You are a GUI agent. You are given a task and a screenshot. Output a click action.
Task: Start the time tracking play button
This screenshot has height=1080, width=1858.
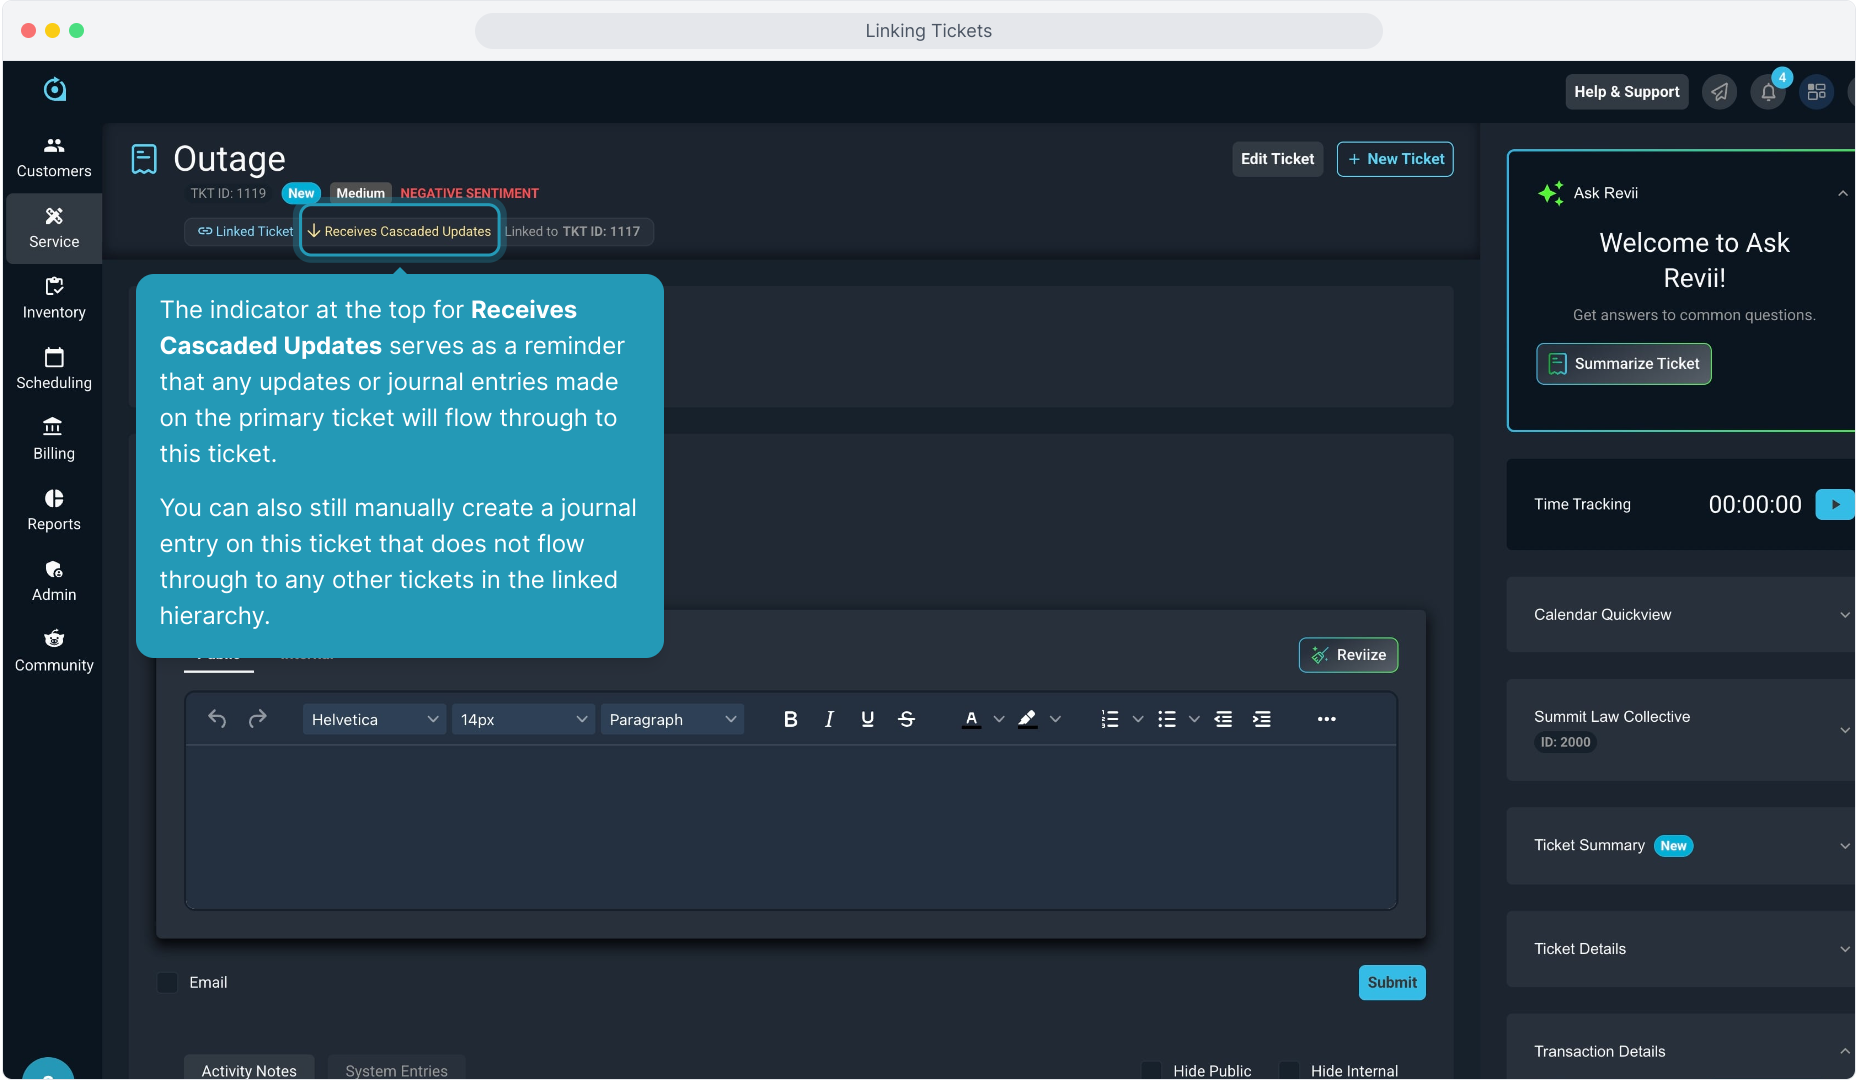1835,504
